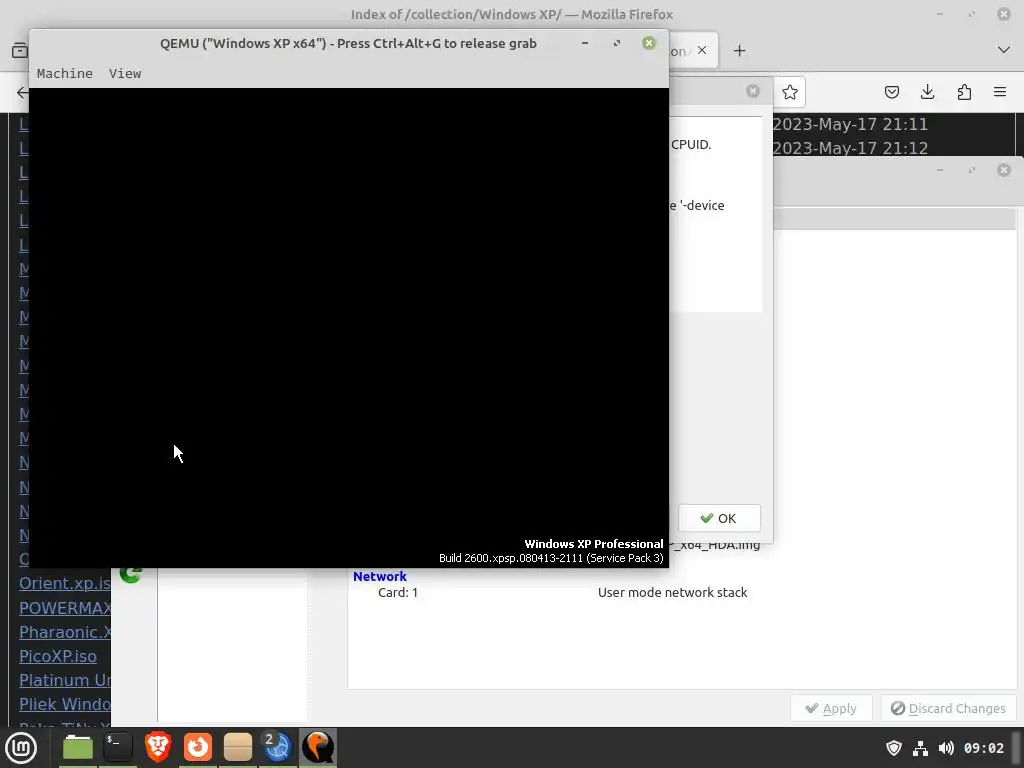Viewport: 1024px width, 768px height.
Task: Open the Firefox hamburger application menu
Action: pos(1000,92)
